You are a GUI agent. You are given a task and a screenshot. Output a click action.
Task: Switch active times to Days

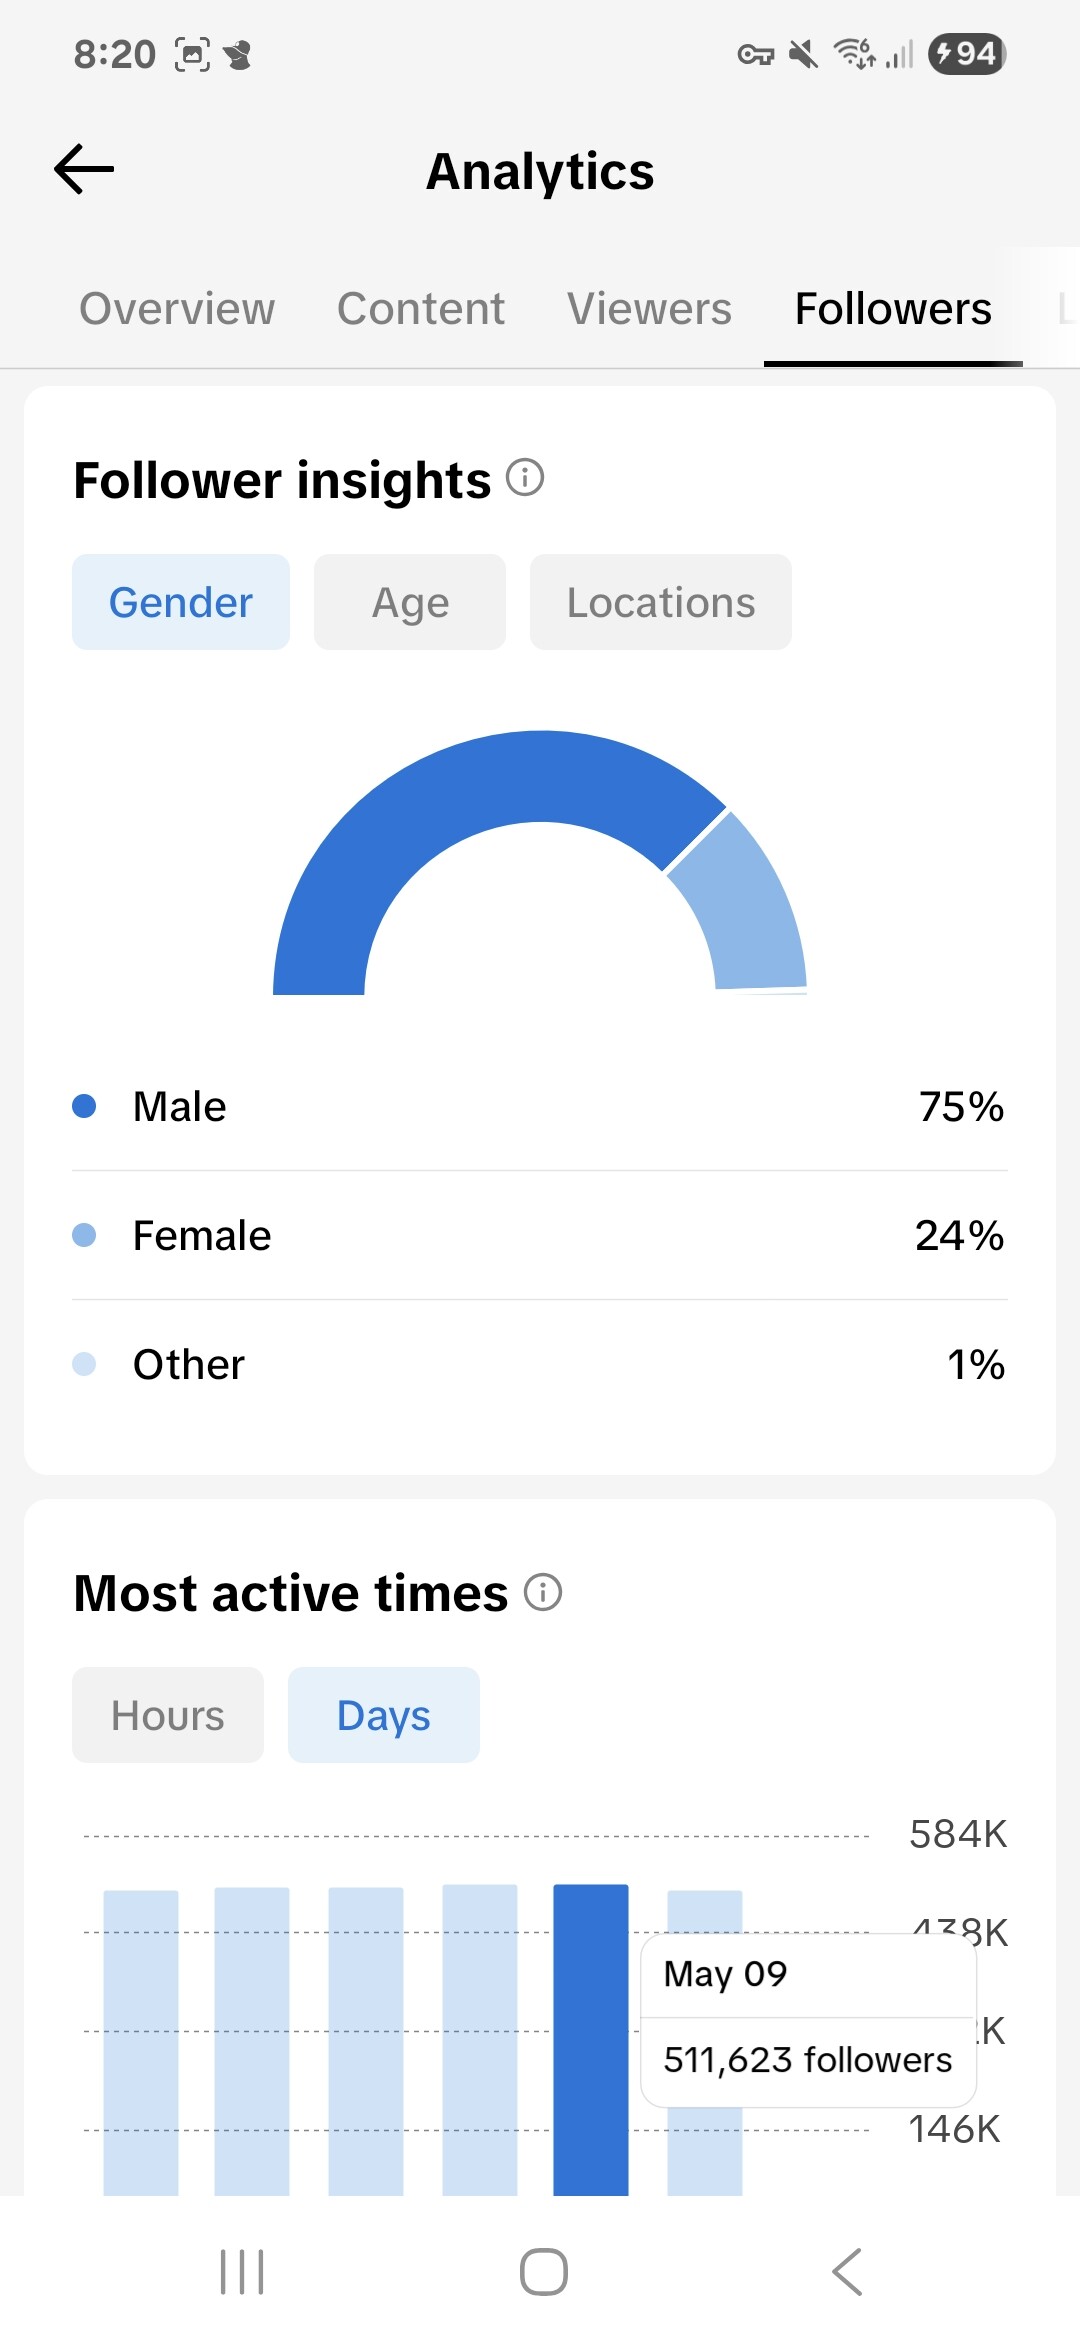384,1715
